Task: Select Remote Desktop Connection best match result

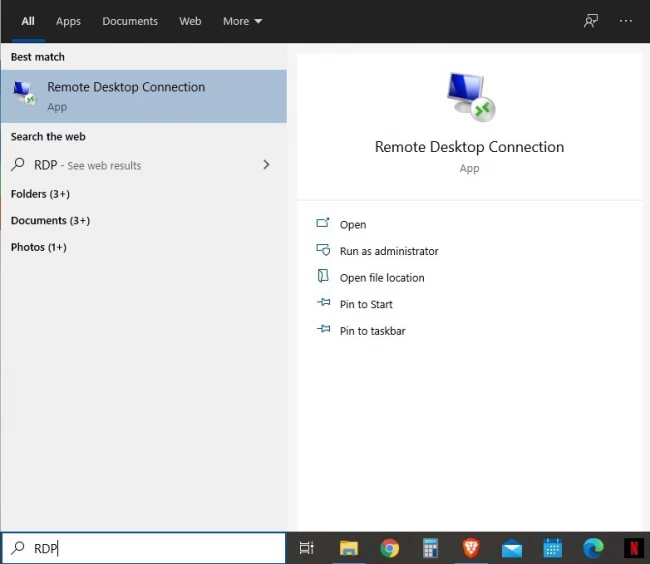Action: click(x=143, y=96)
